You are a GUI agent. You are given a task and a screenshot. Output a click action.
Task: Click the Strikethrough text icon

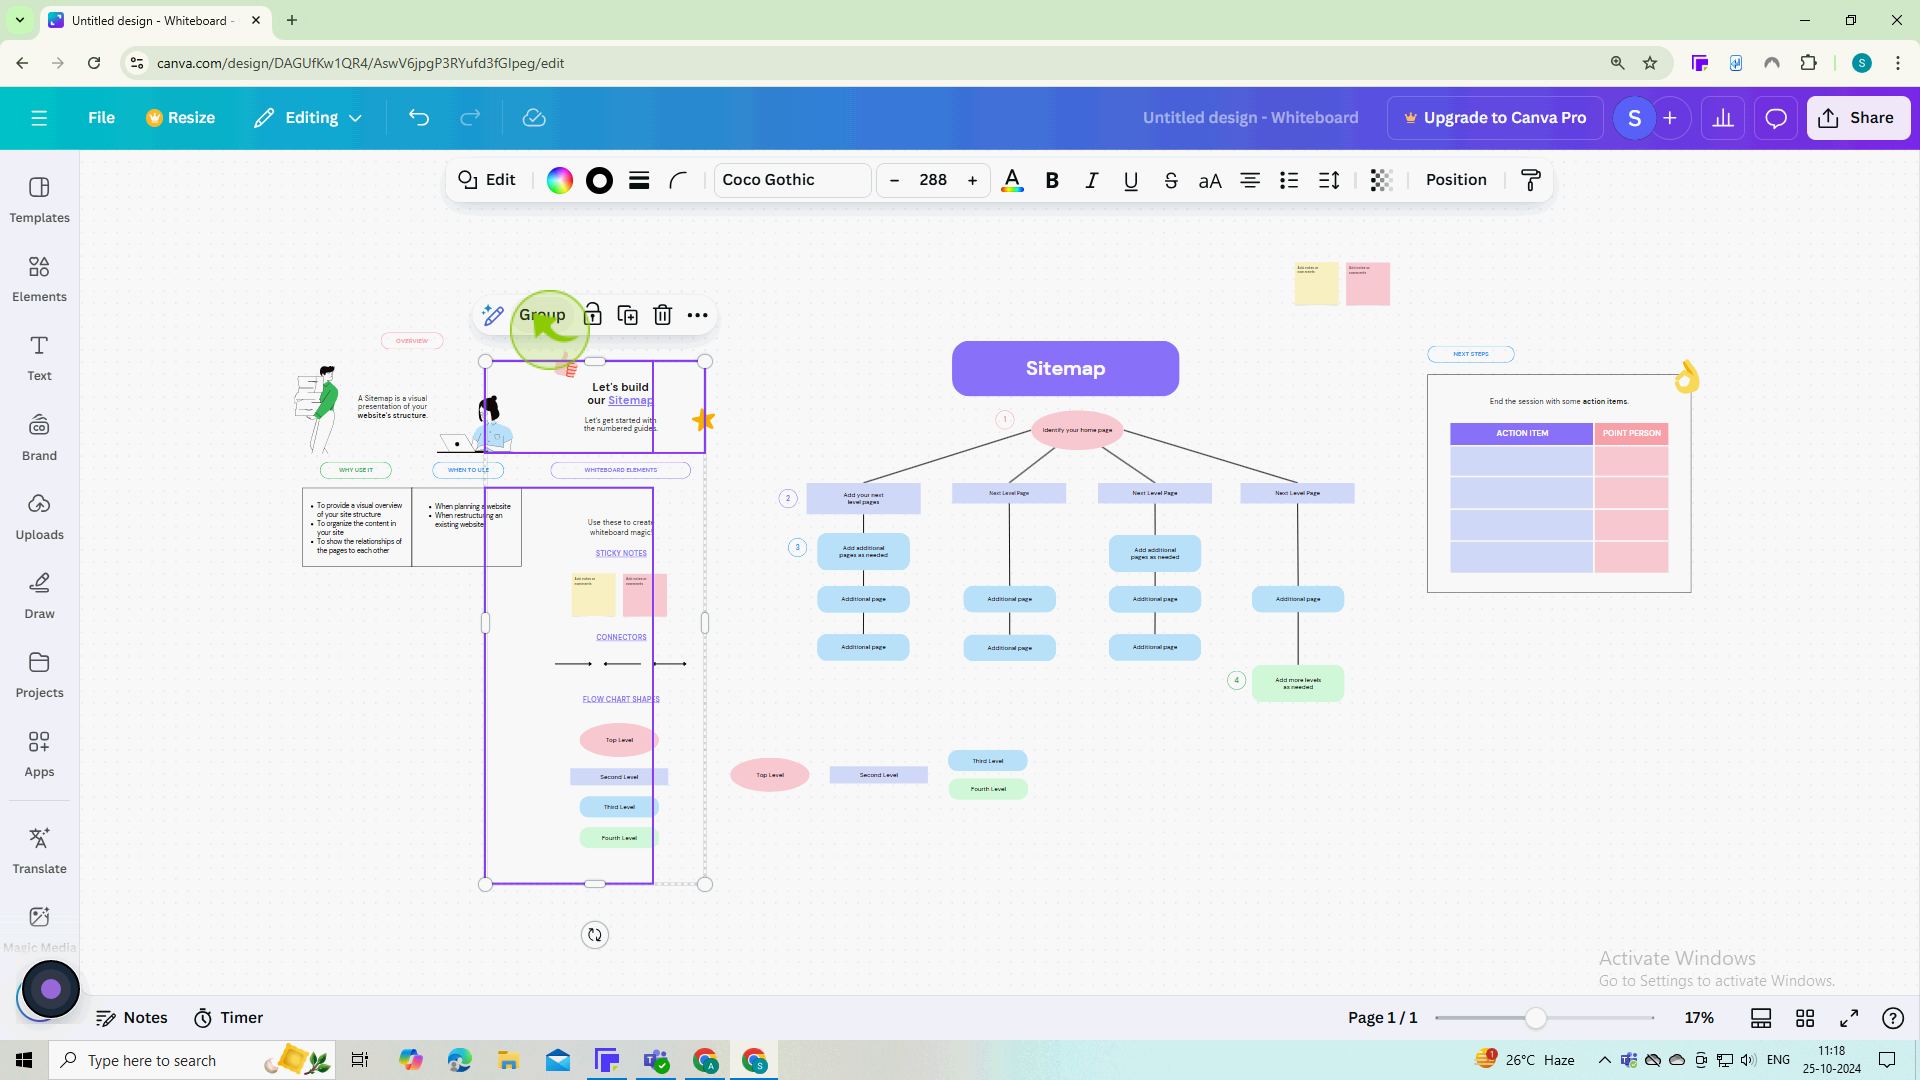coord(1172,181)
